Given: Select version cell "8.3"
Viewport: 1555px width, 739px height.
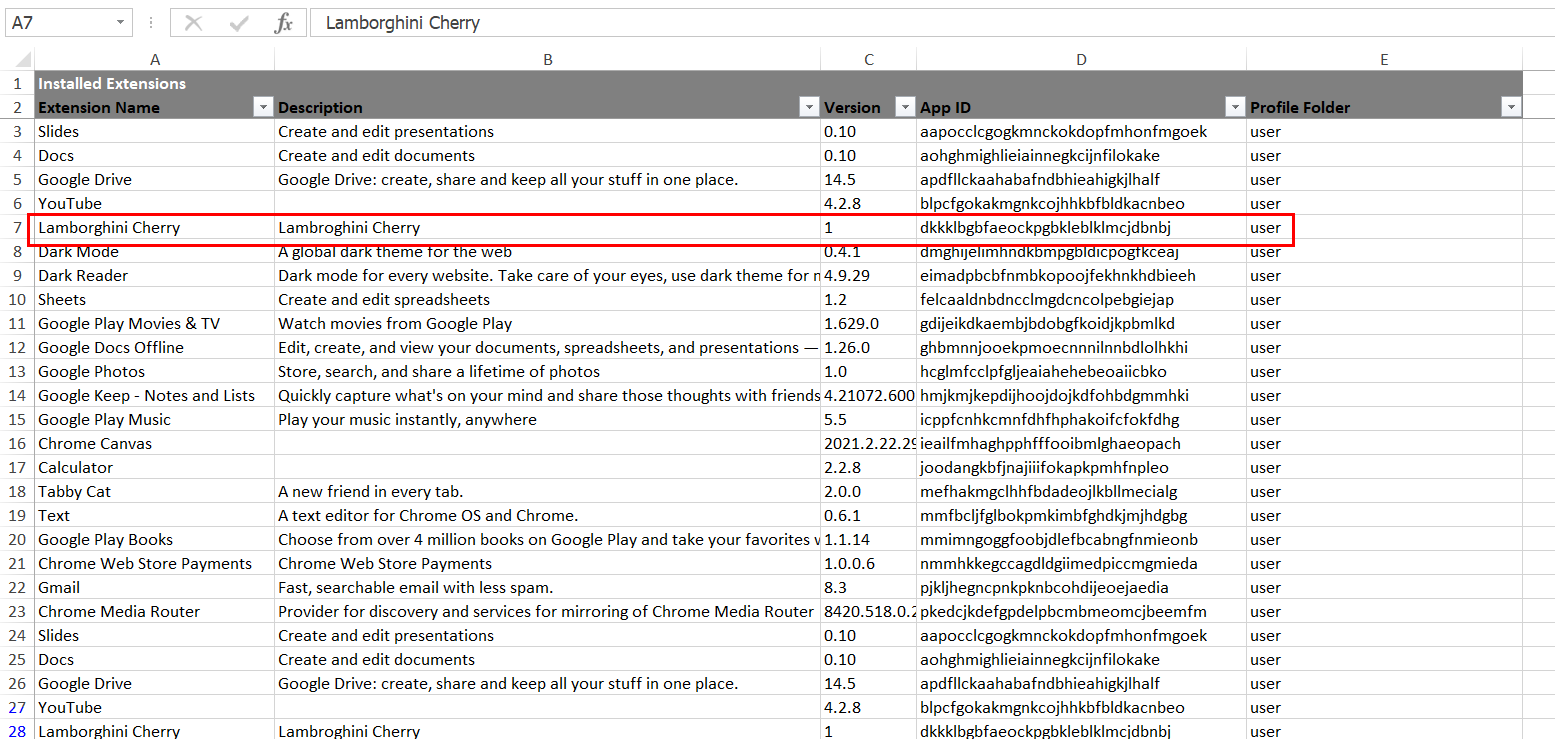Looking at the screenshot, I should coord(869,587).
